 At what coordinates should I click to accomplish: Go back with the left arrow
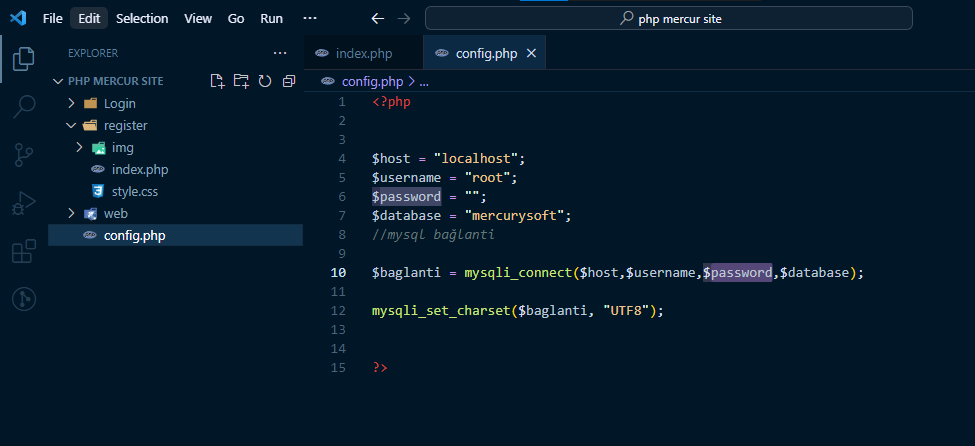(x=377, y=19)
